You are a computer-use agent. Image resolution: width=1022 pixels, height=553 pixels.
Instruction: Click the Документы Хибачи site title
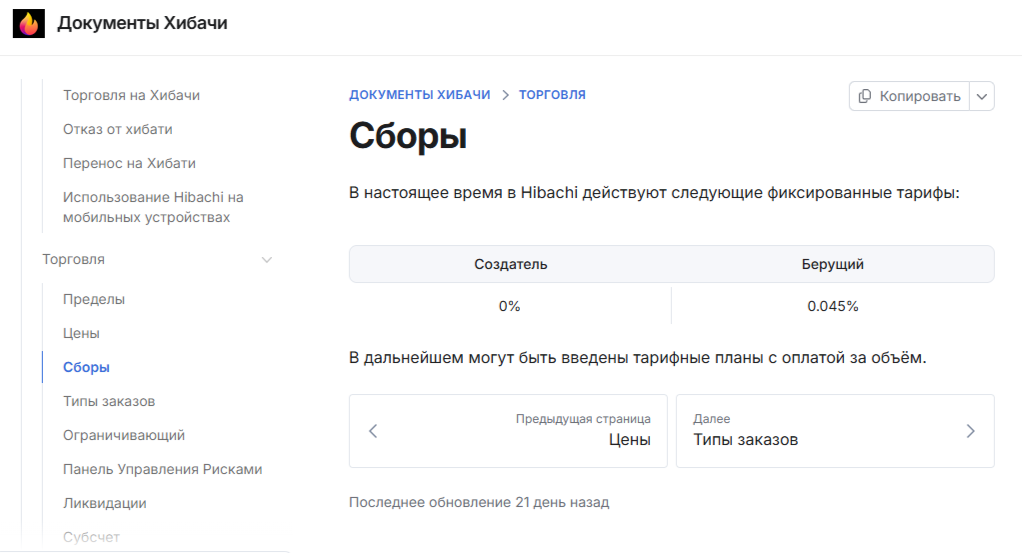coord(142,24)
